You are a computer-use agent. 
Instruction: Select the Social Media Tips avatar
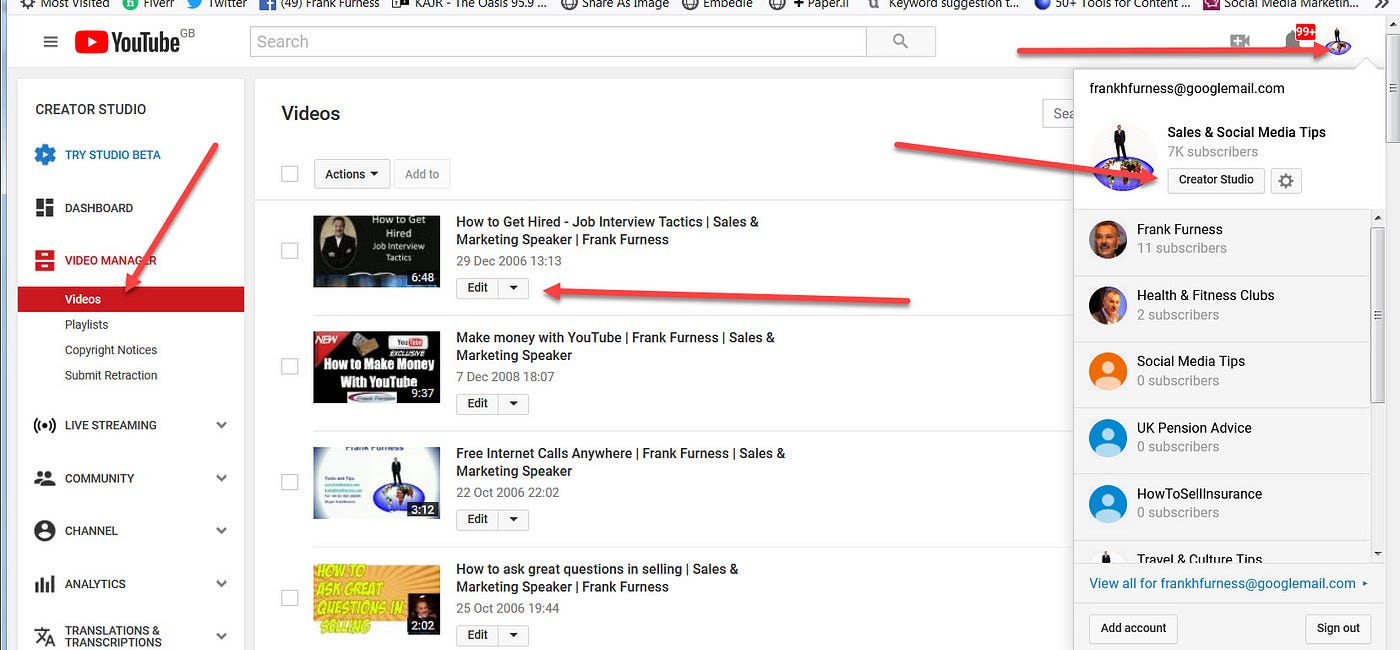[1107, 371]
